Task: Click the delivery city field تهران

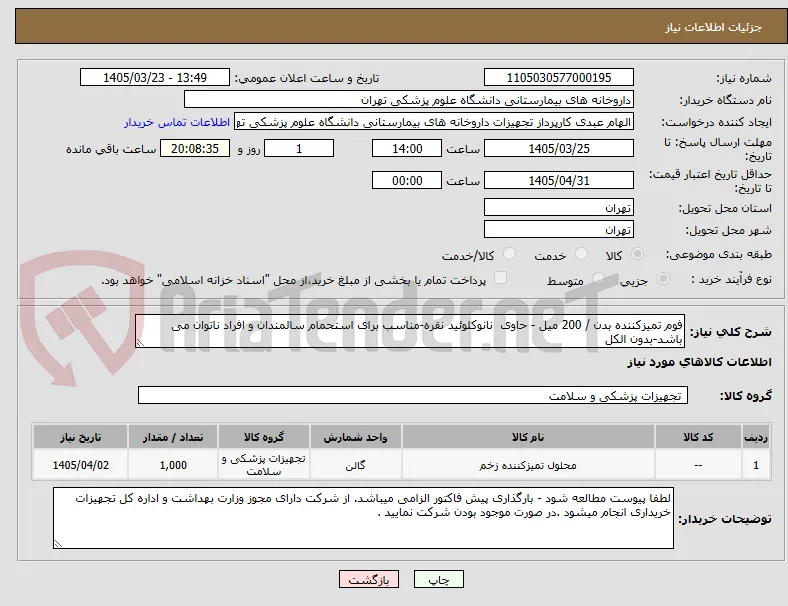Action: pos(558,230)
